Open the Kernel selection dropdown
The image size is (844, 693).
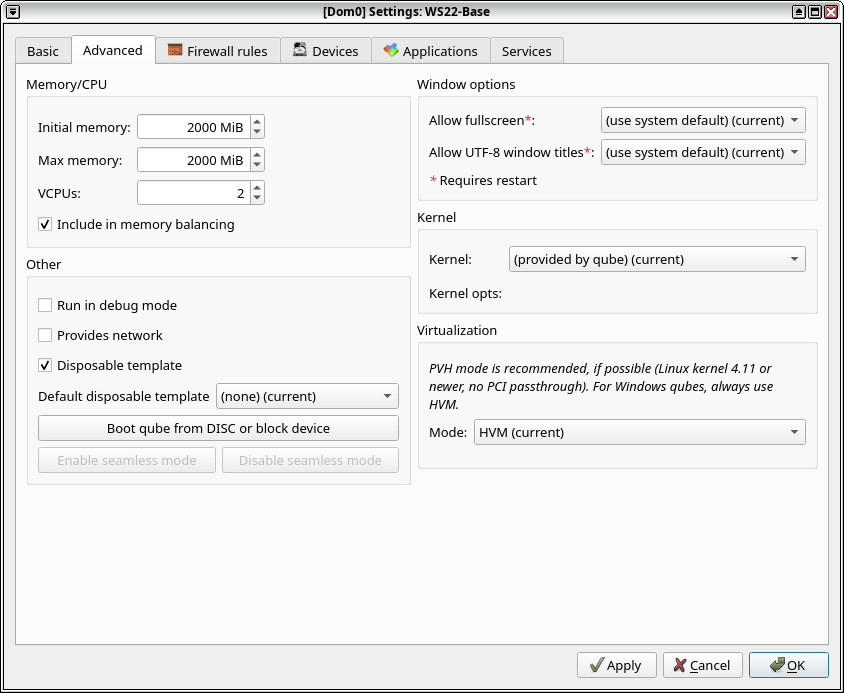click(x=657, y=259)
